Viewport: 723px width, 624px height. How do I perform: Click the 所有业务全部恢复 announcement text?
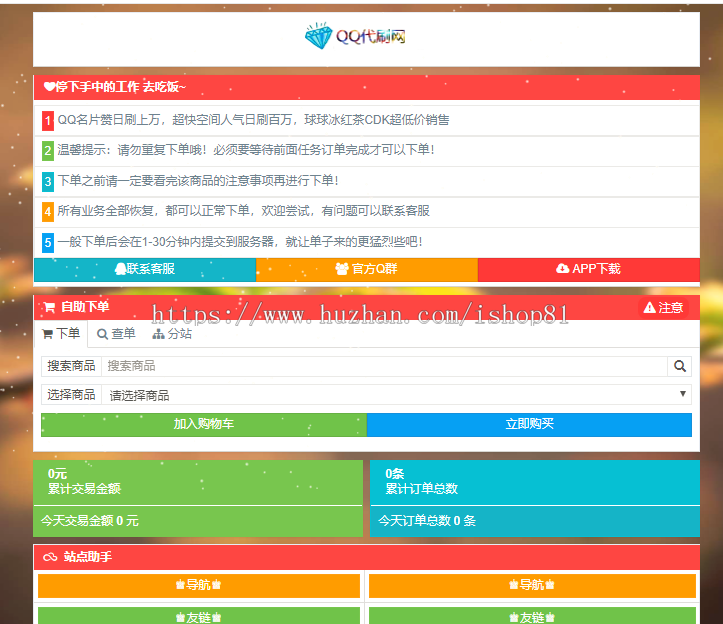point(243,211)
